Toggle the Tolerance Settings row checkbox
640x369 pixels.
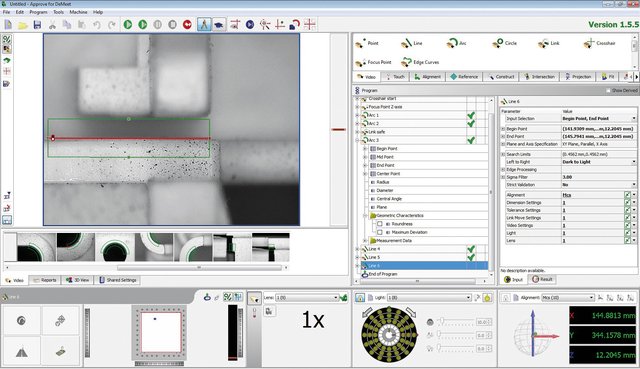pyautogui.click(x=627, y=210)
